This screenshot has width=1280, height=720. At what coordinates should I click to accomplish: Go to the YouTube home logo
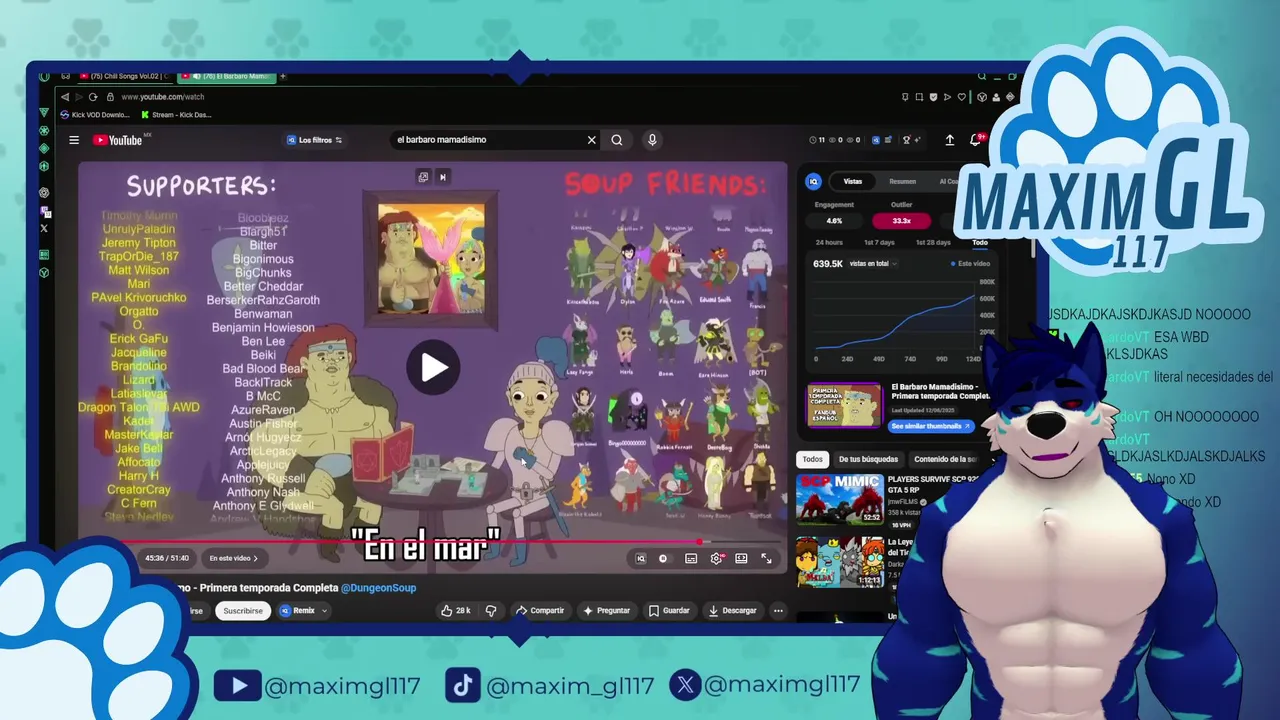[118, 140]
